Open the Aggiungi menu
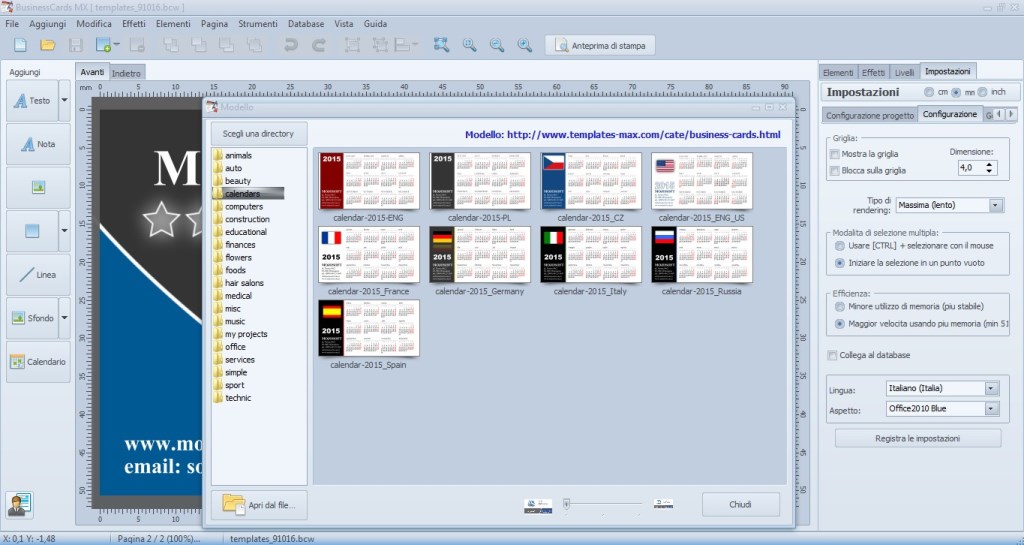Screen dimensions: 1024x545 point(48,23)
